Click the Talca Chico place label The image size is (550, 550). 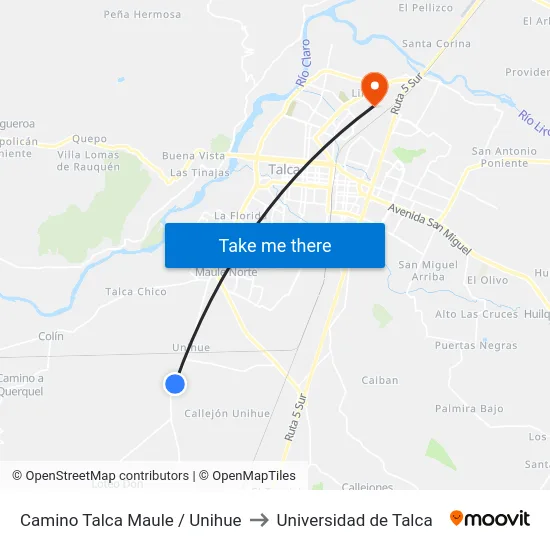click(136, 291)
